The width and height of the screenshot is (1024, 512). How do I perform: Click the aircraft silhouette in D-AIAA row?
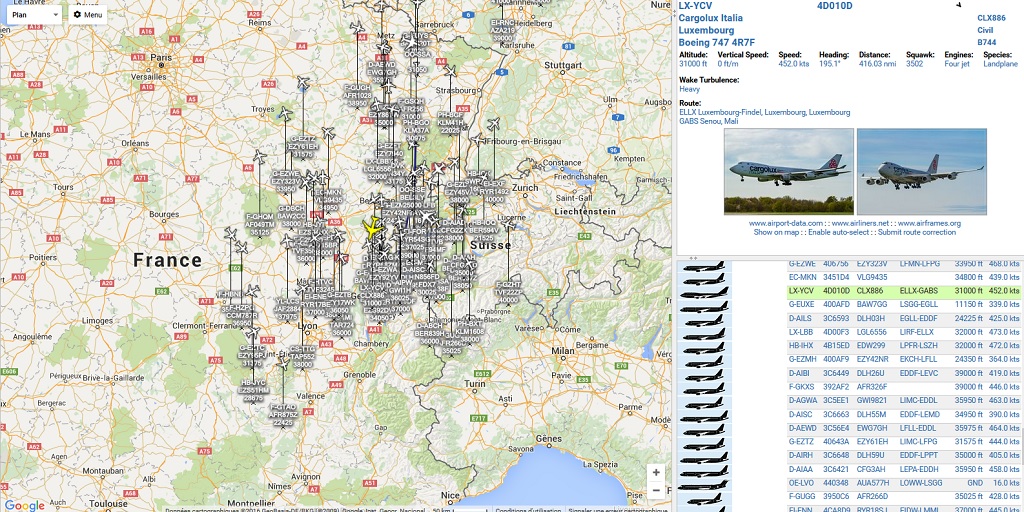(703, 470)
